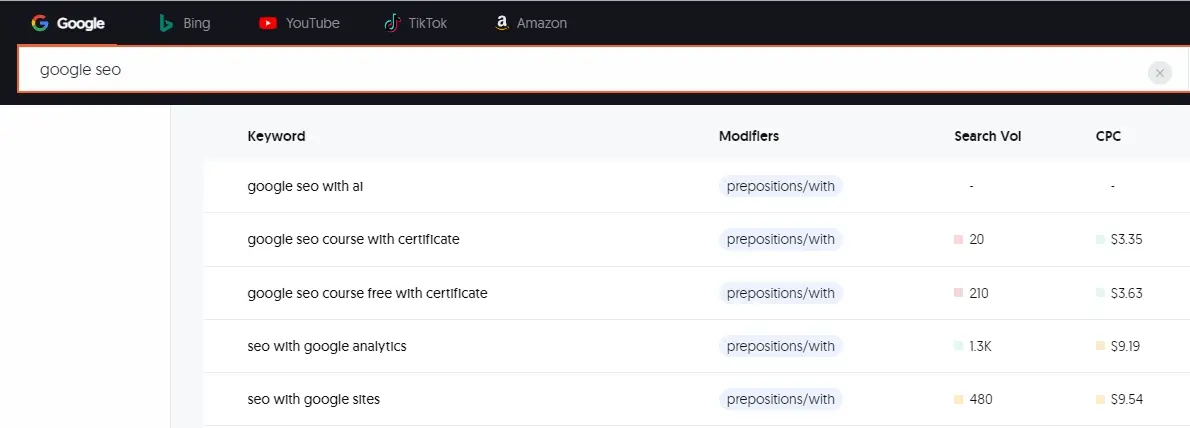
Task: Sort by Search Vol column header
Action: tap(987, 136)
